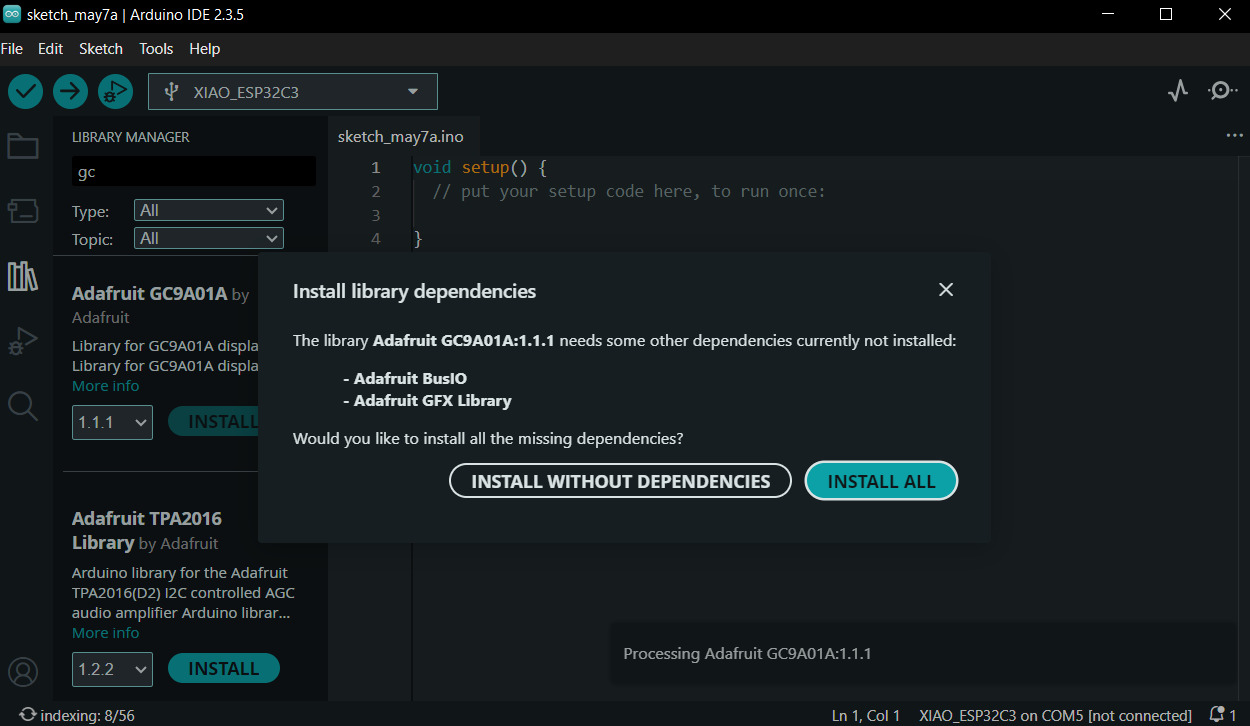Click the Arduino IDE logo in title bar
This screenshot has width=1250, height=726.
12,15
